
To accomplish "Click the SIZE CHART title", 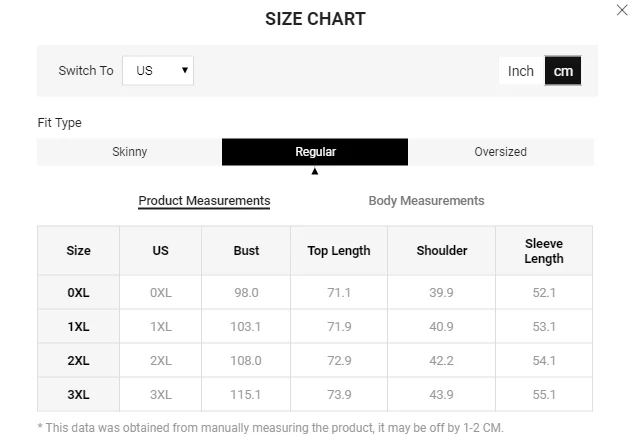I will (315, 19).
